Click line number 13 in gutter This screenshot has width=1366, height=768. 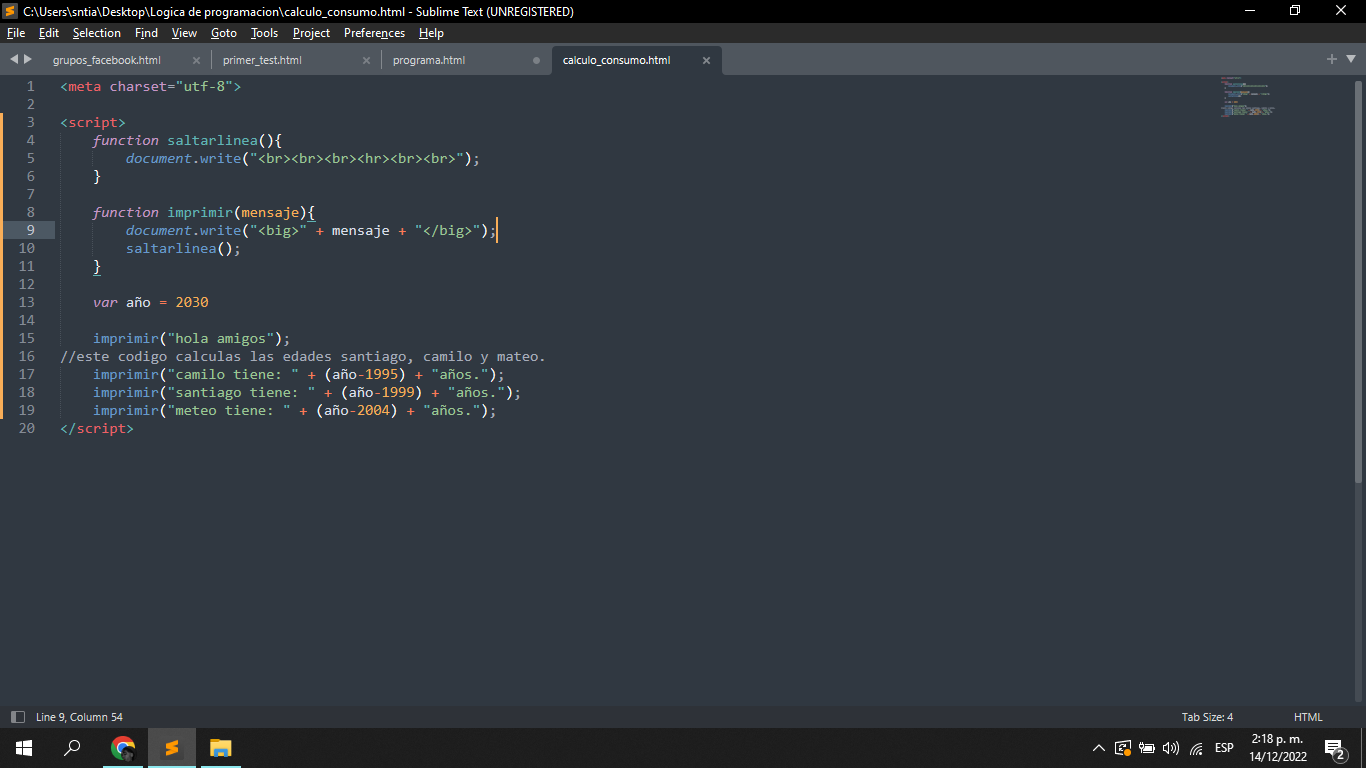(x=26, y=302)
